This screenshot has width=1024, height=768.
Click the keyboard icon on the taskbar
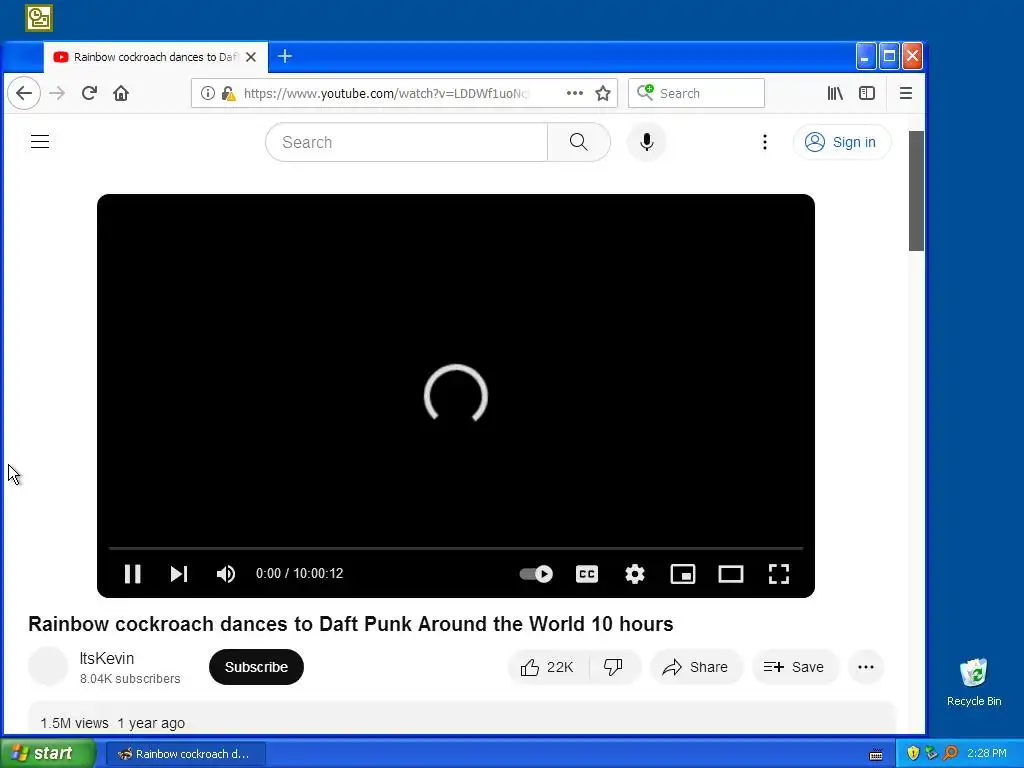876,755
